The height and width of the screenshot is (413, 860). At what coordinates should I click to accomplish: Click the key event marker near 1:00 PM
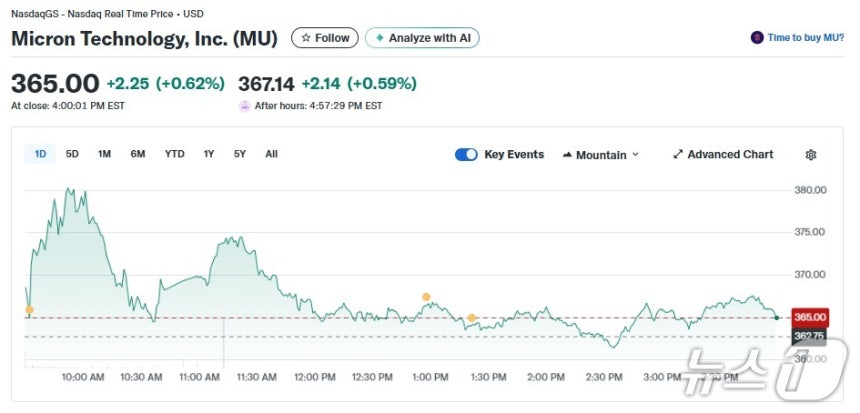[x=426, y=297]
